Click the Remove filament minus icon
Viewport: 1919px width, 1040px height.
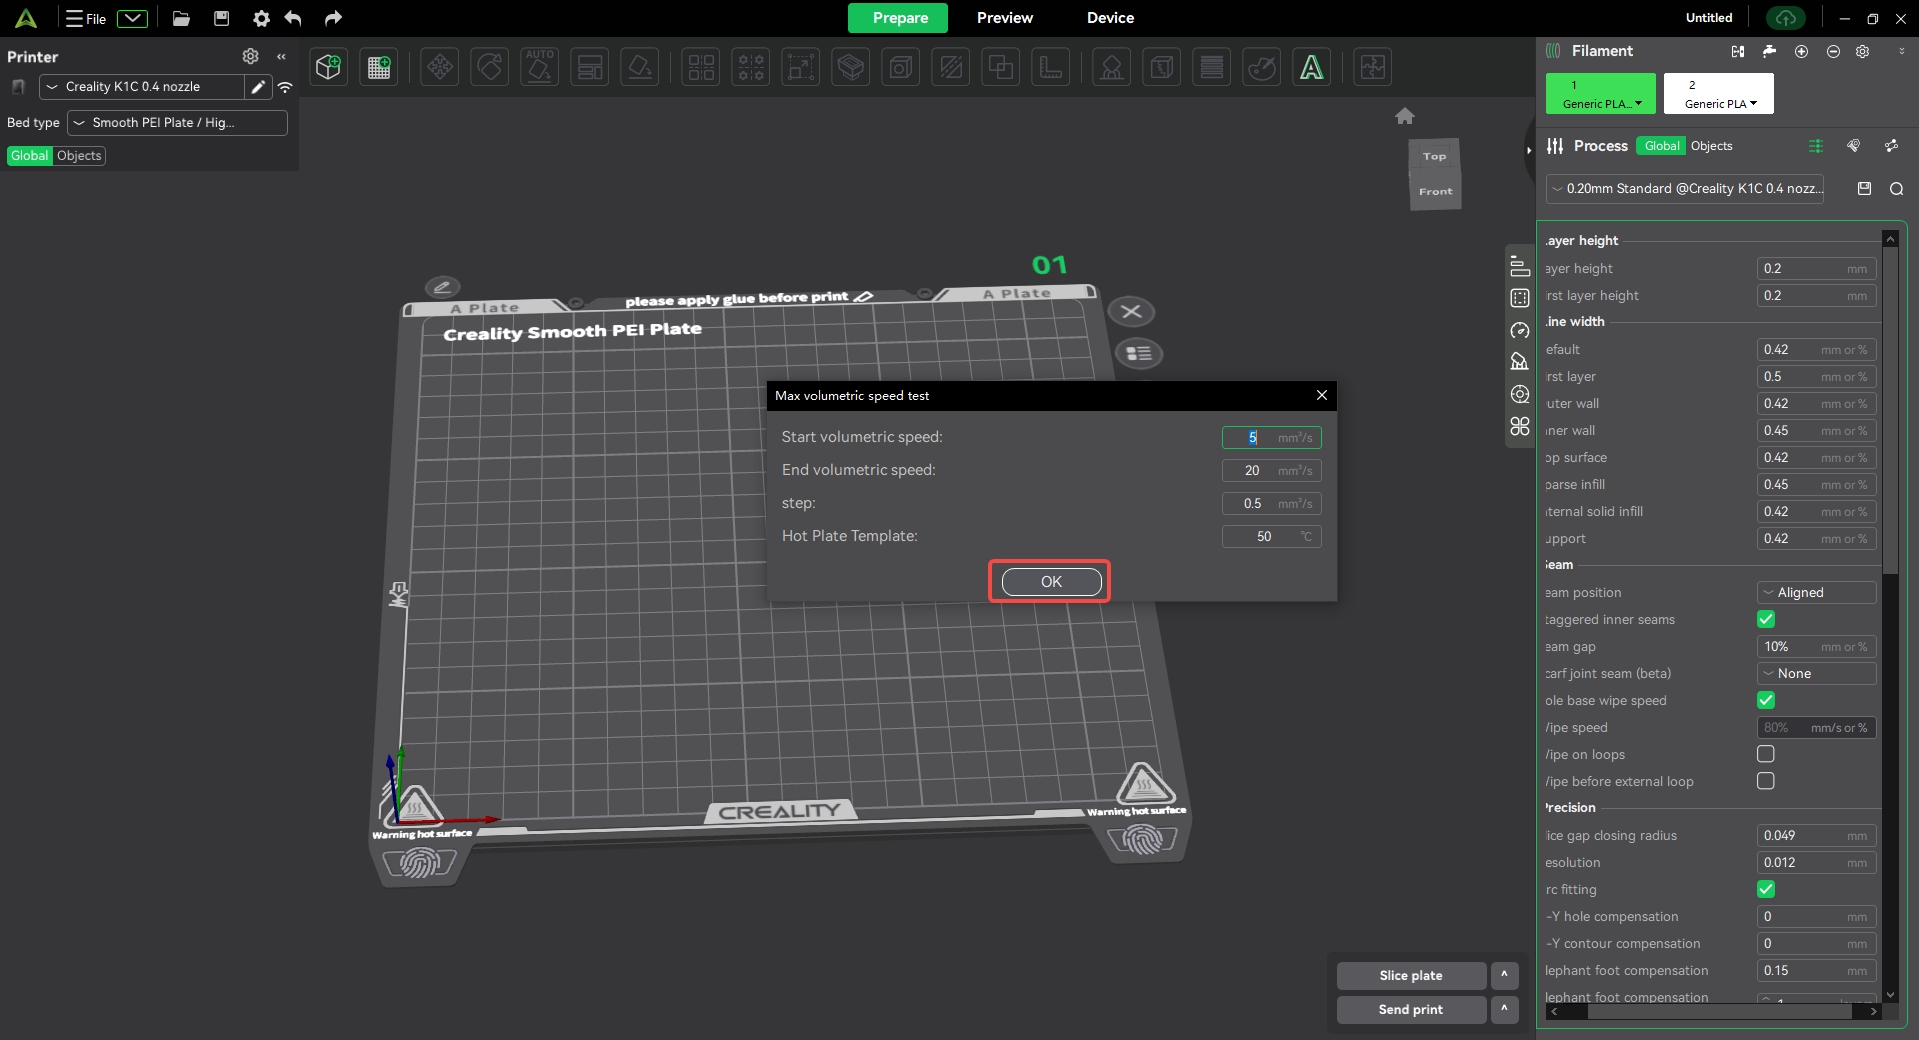coord(1833,51)
